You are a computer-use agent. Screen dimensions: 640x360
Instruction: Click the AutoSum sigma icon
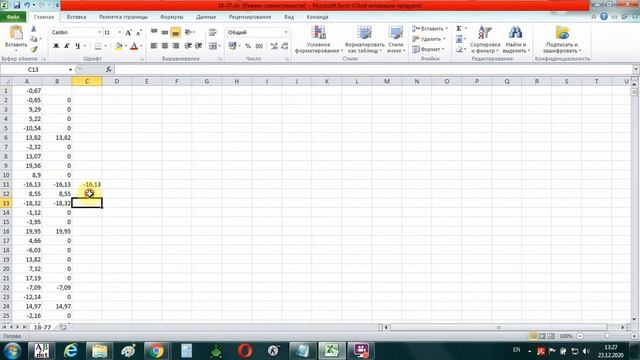click(x=459, y=29)
